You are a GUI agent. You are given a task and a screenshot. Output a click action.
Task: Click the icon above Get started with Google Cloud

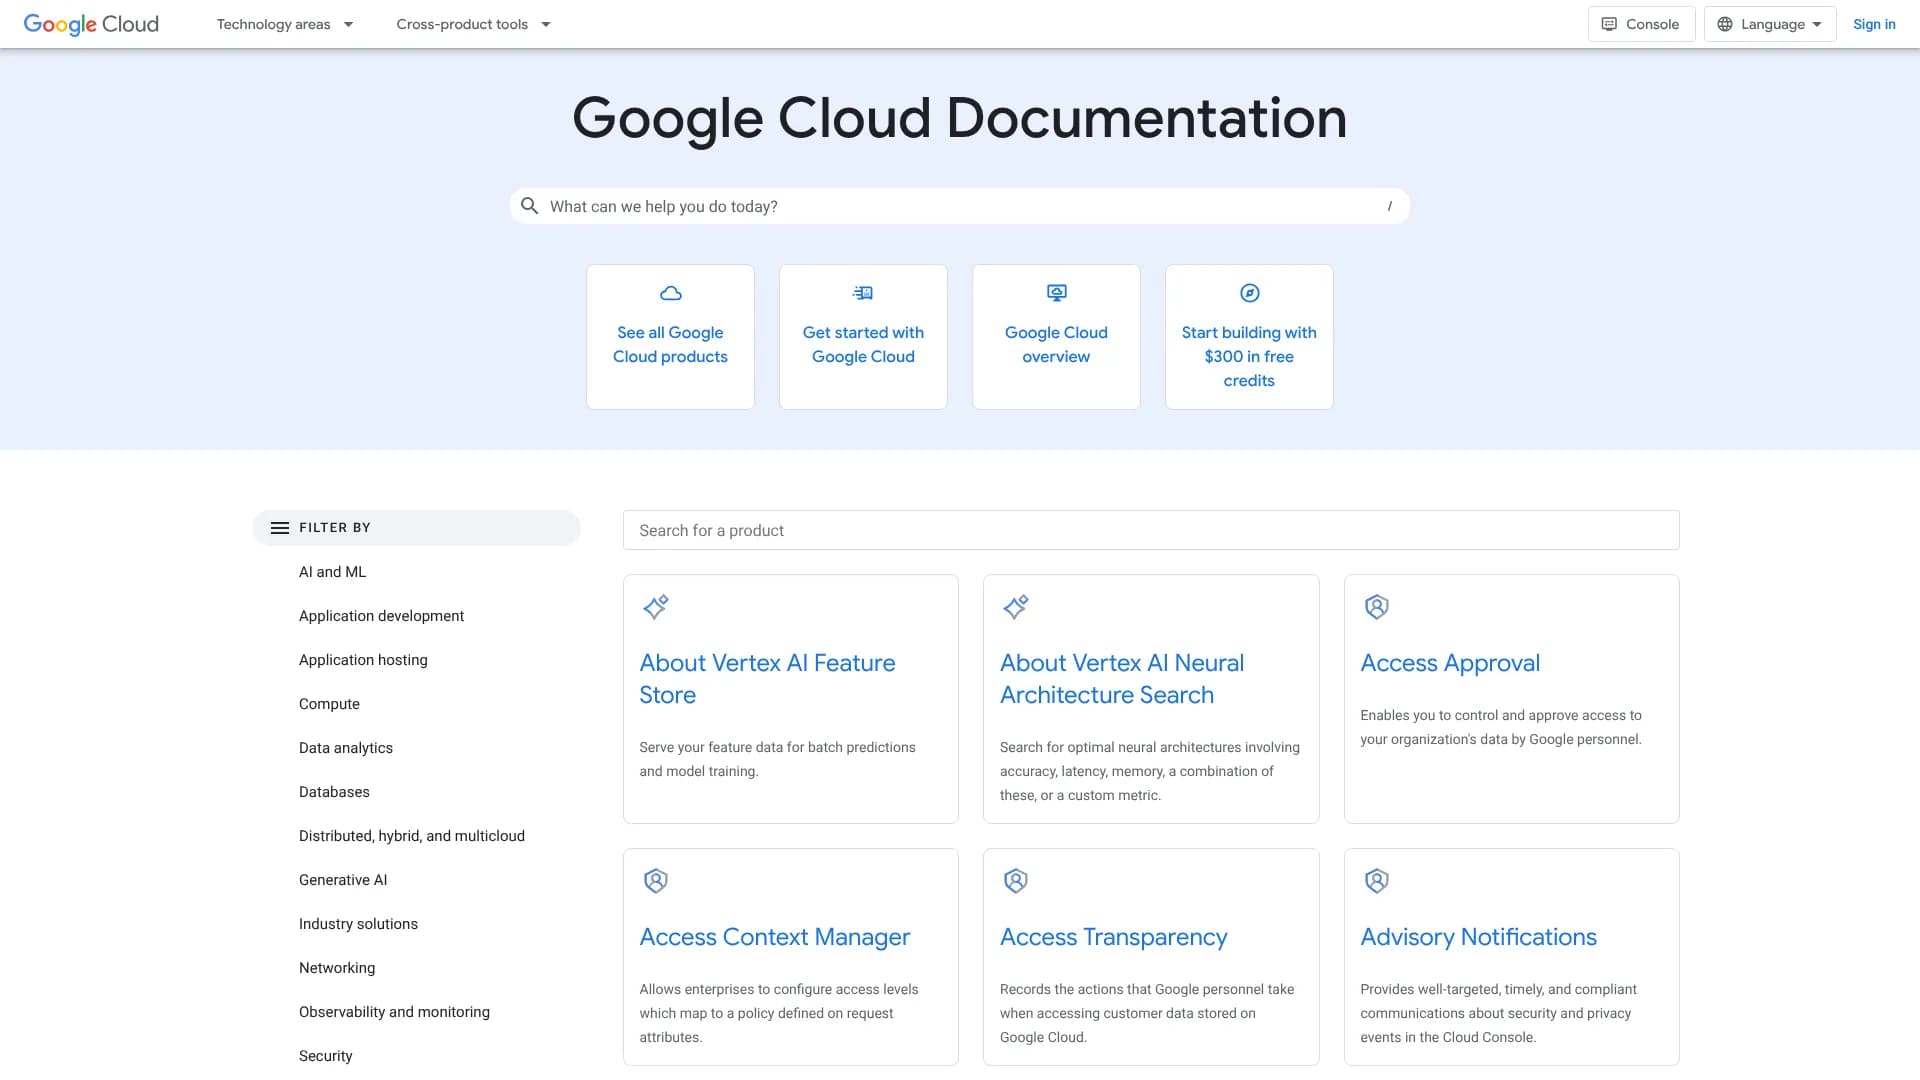(x=863, y=293)
